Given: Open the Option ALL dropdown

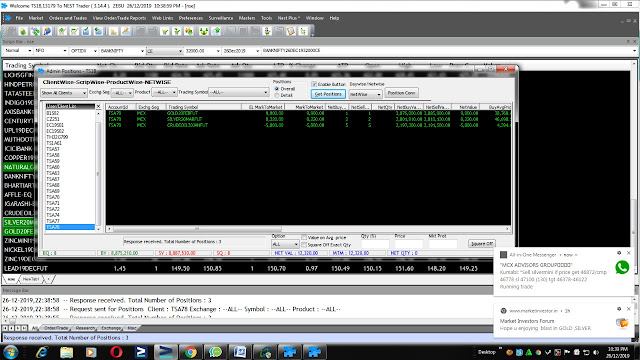Looking at the screenshot, I should 285,244.
